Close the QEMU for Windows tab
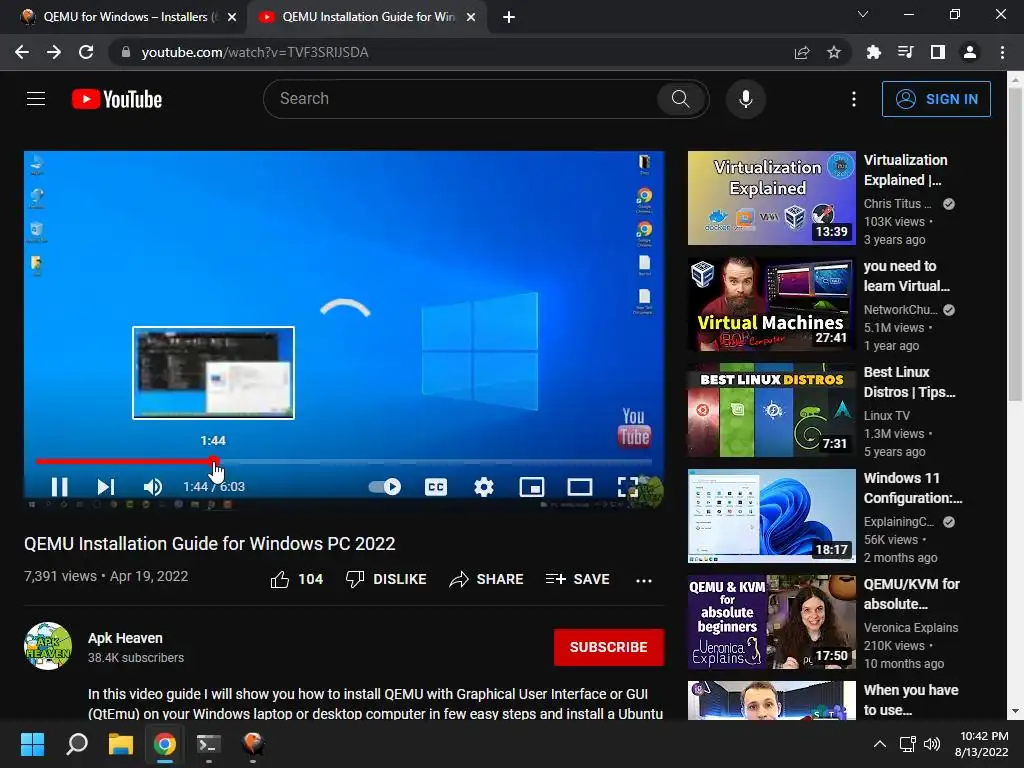Screen dimensions: 1024x768 point(232,17)
